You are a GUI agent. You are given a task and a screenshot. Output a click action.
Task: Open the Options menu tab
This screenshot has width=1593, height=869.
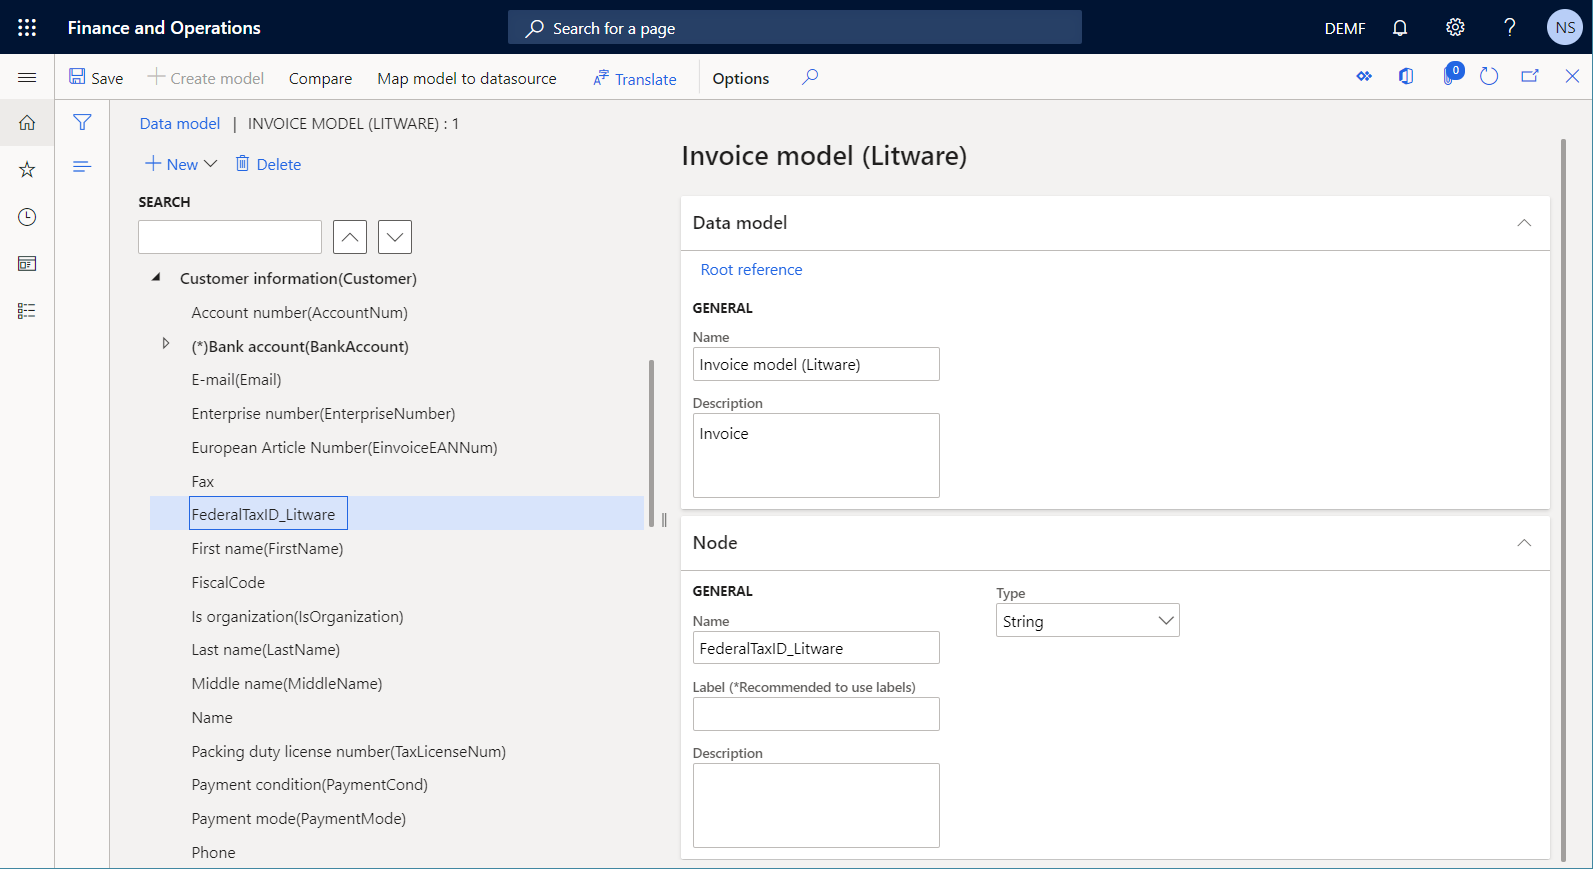tap(740, 78)
